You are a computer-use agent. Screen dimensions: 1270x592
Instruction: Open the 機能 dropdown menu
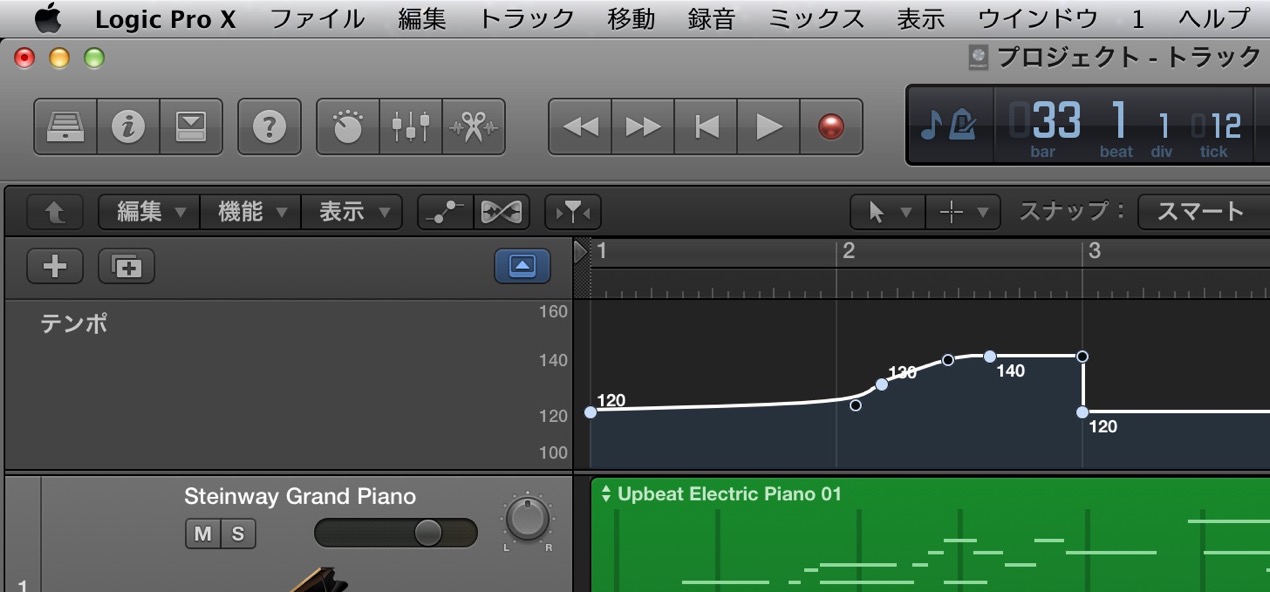pos(251,212)
